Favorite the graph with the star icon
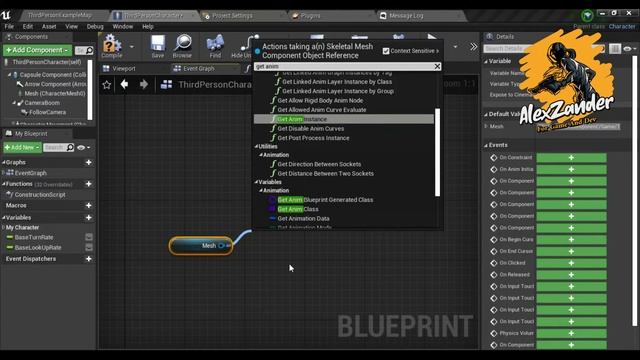Screen dimensions: 640x360 pos(107,84)
